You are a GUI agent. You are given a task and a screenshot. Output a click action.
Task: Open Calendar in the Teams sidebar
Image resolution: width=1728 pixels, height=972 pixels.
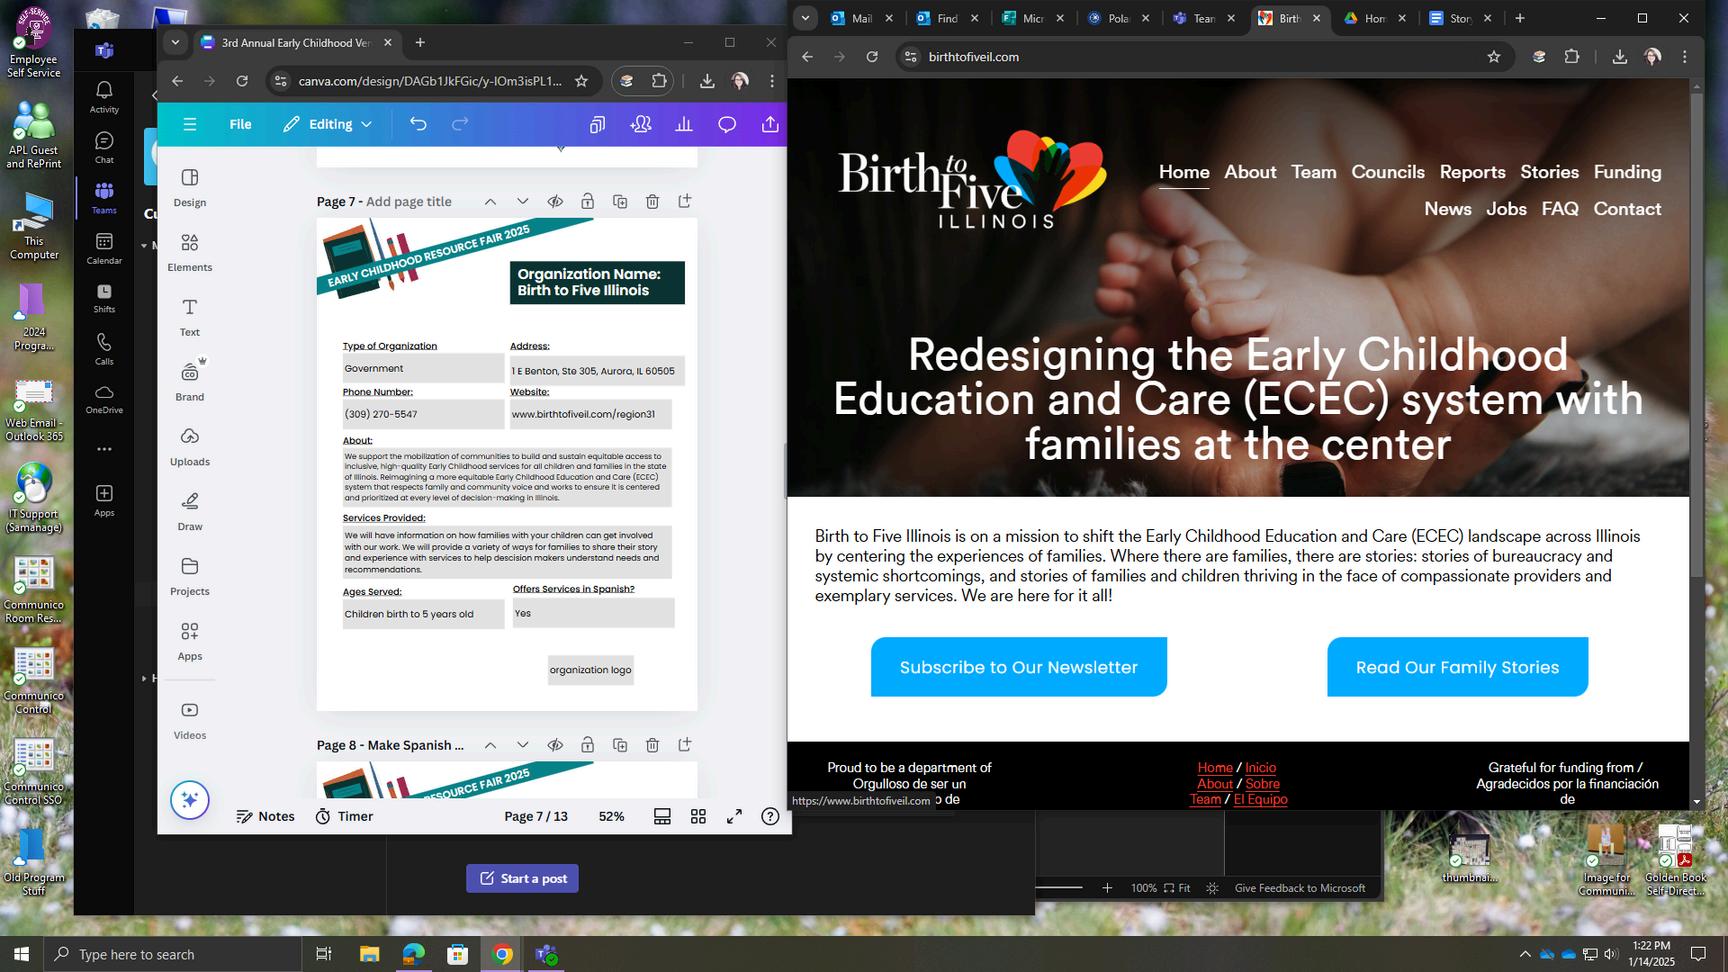coord(104,248)
